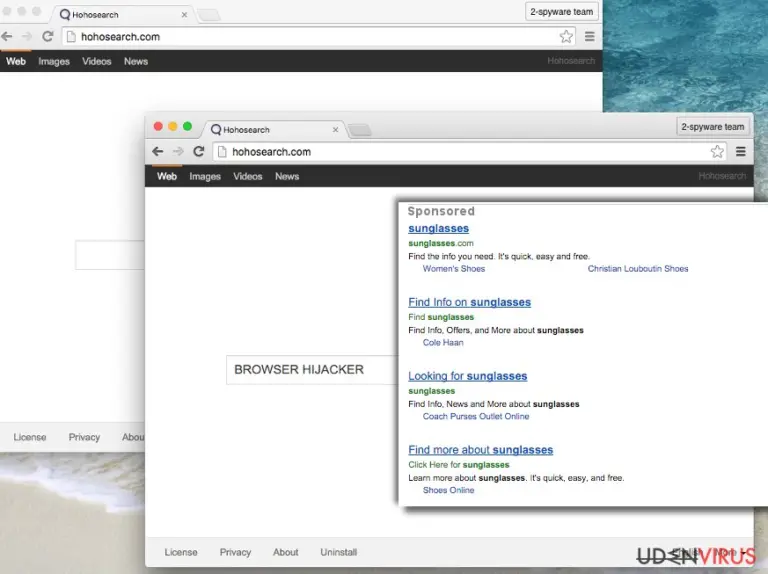Open the License link in the front window footer
768x574 pixels.
(x=181, y=552)
